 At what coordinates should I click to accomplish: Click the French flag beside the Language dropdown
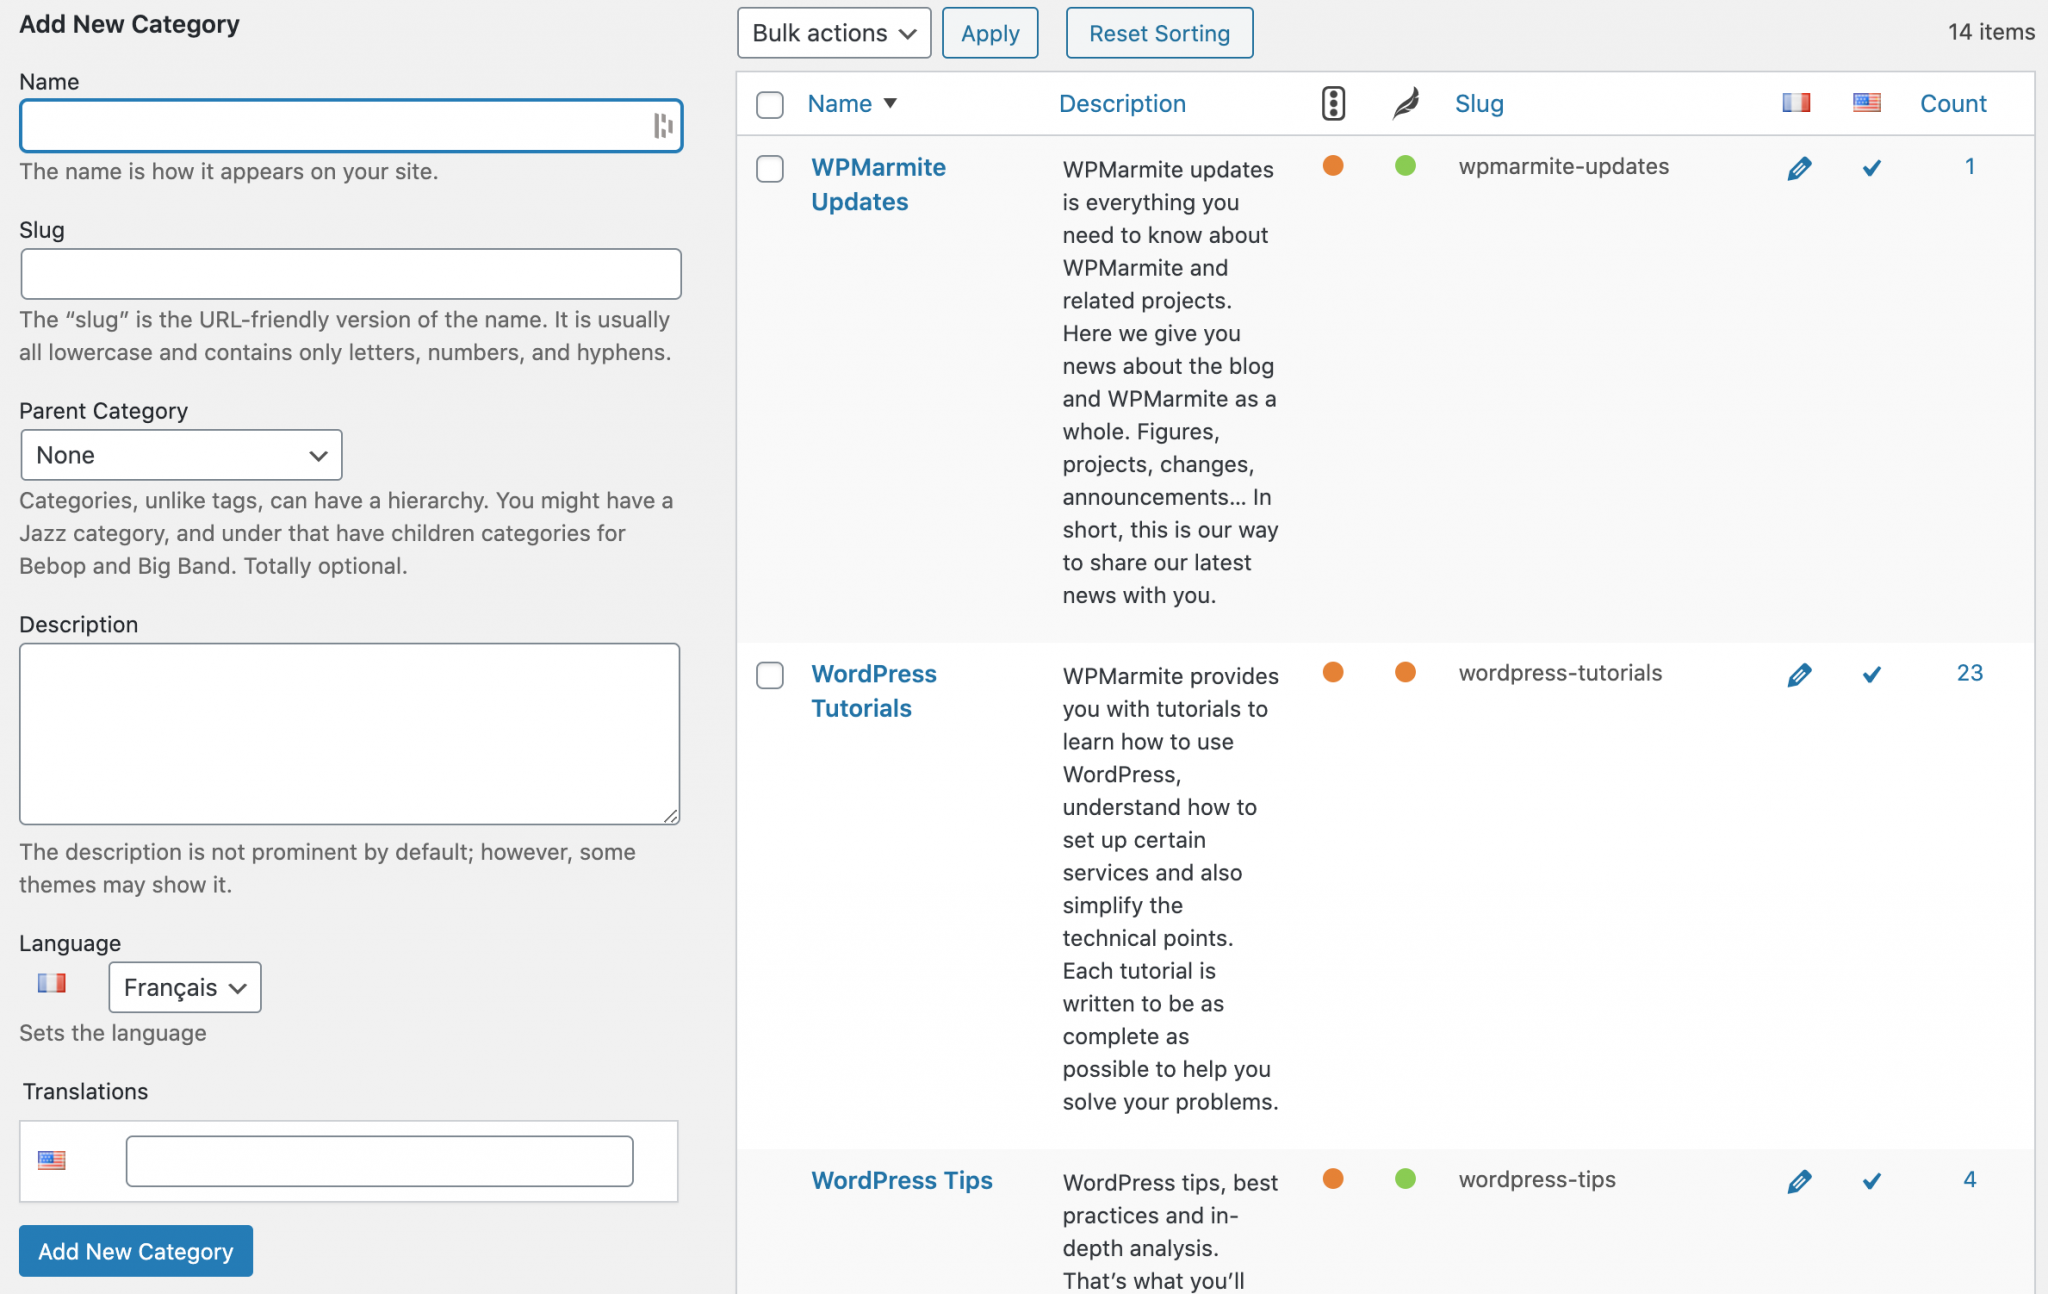[53, 984]
